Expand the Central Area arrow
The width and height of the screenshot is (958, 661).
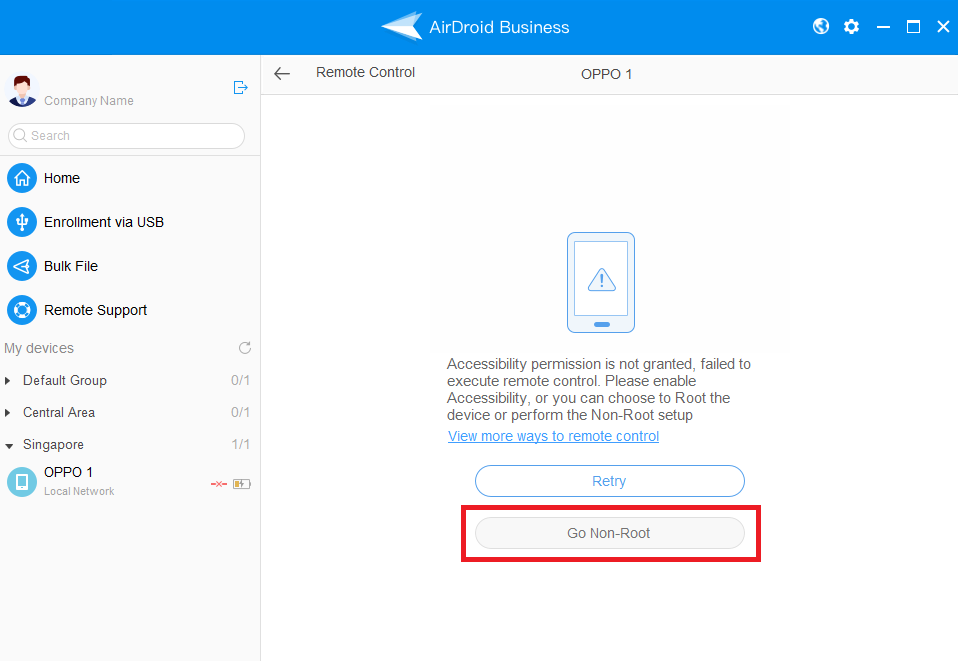pos(7,413)
